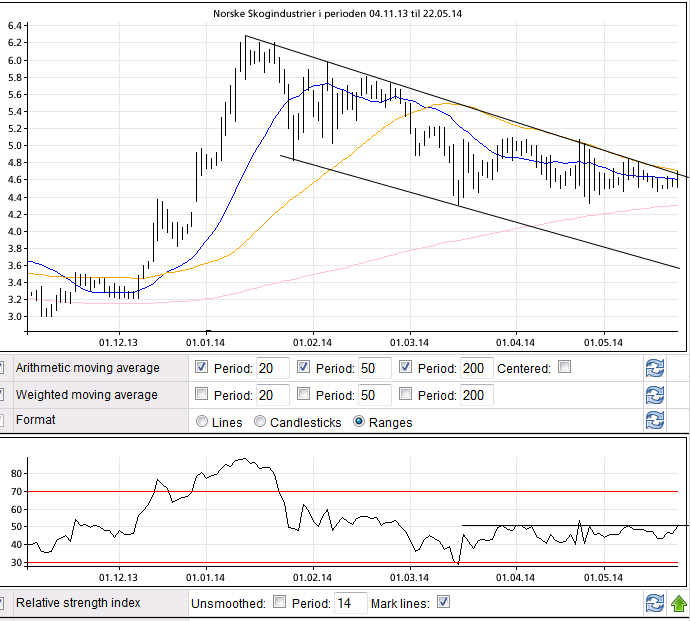Focus arithmetic average period field showing 200
The width and height of the screenshot is (690, 621).
[475, 368]
